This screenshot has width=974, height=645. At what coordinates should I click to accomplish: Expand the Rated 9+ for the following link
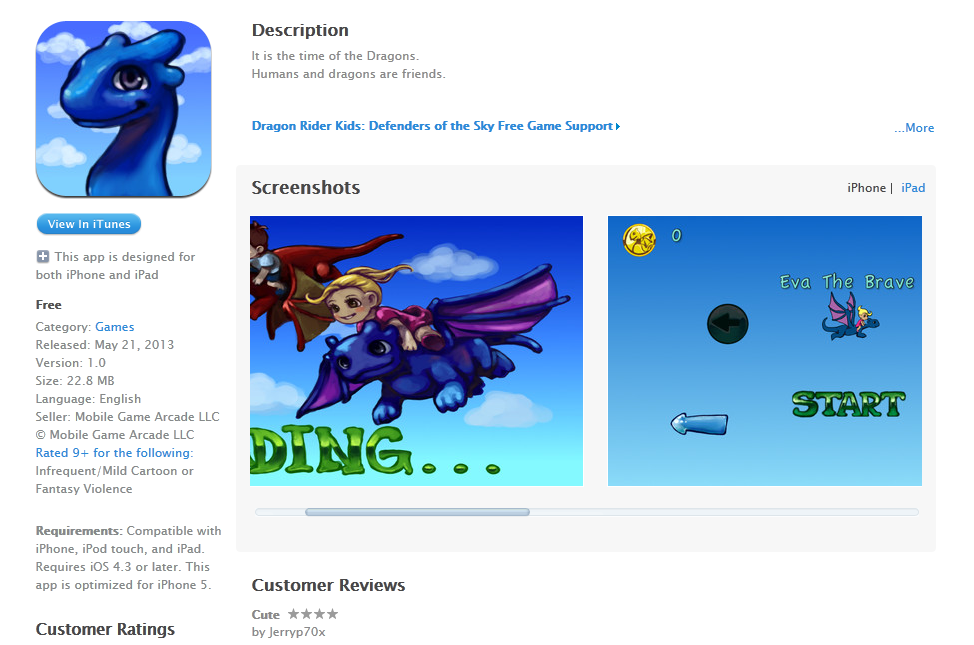tap(114, 453)
